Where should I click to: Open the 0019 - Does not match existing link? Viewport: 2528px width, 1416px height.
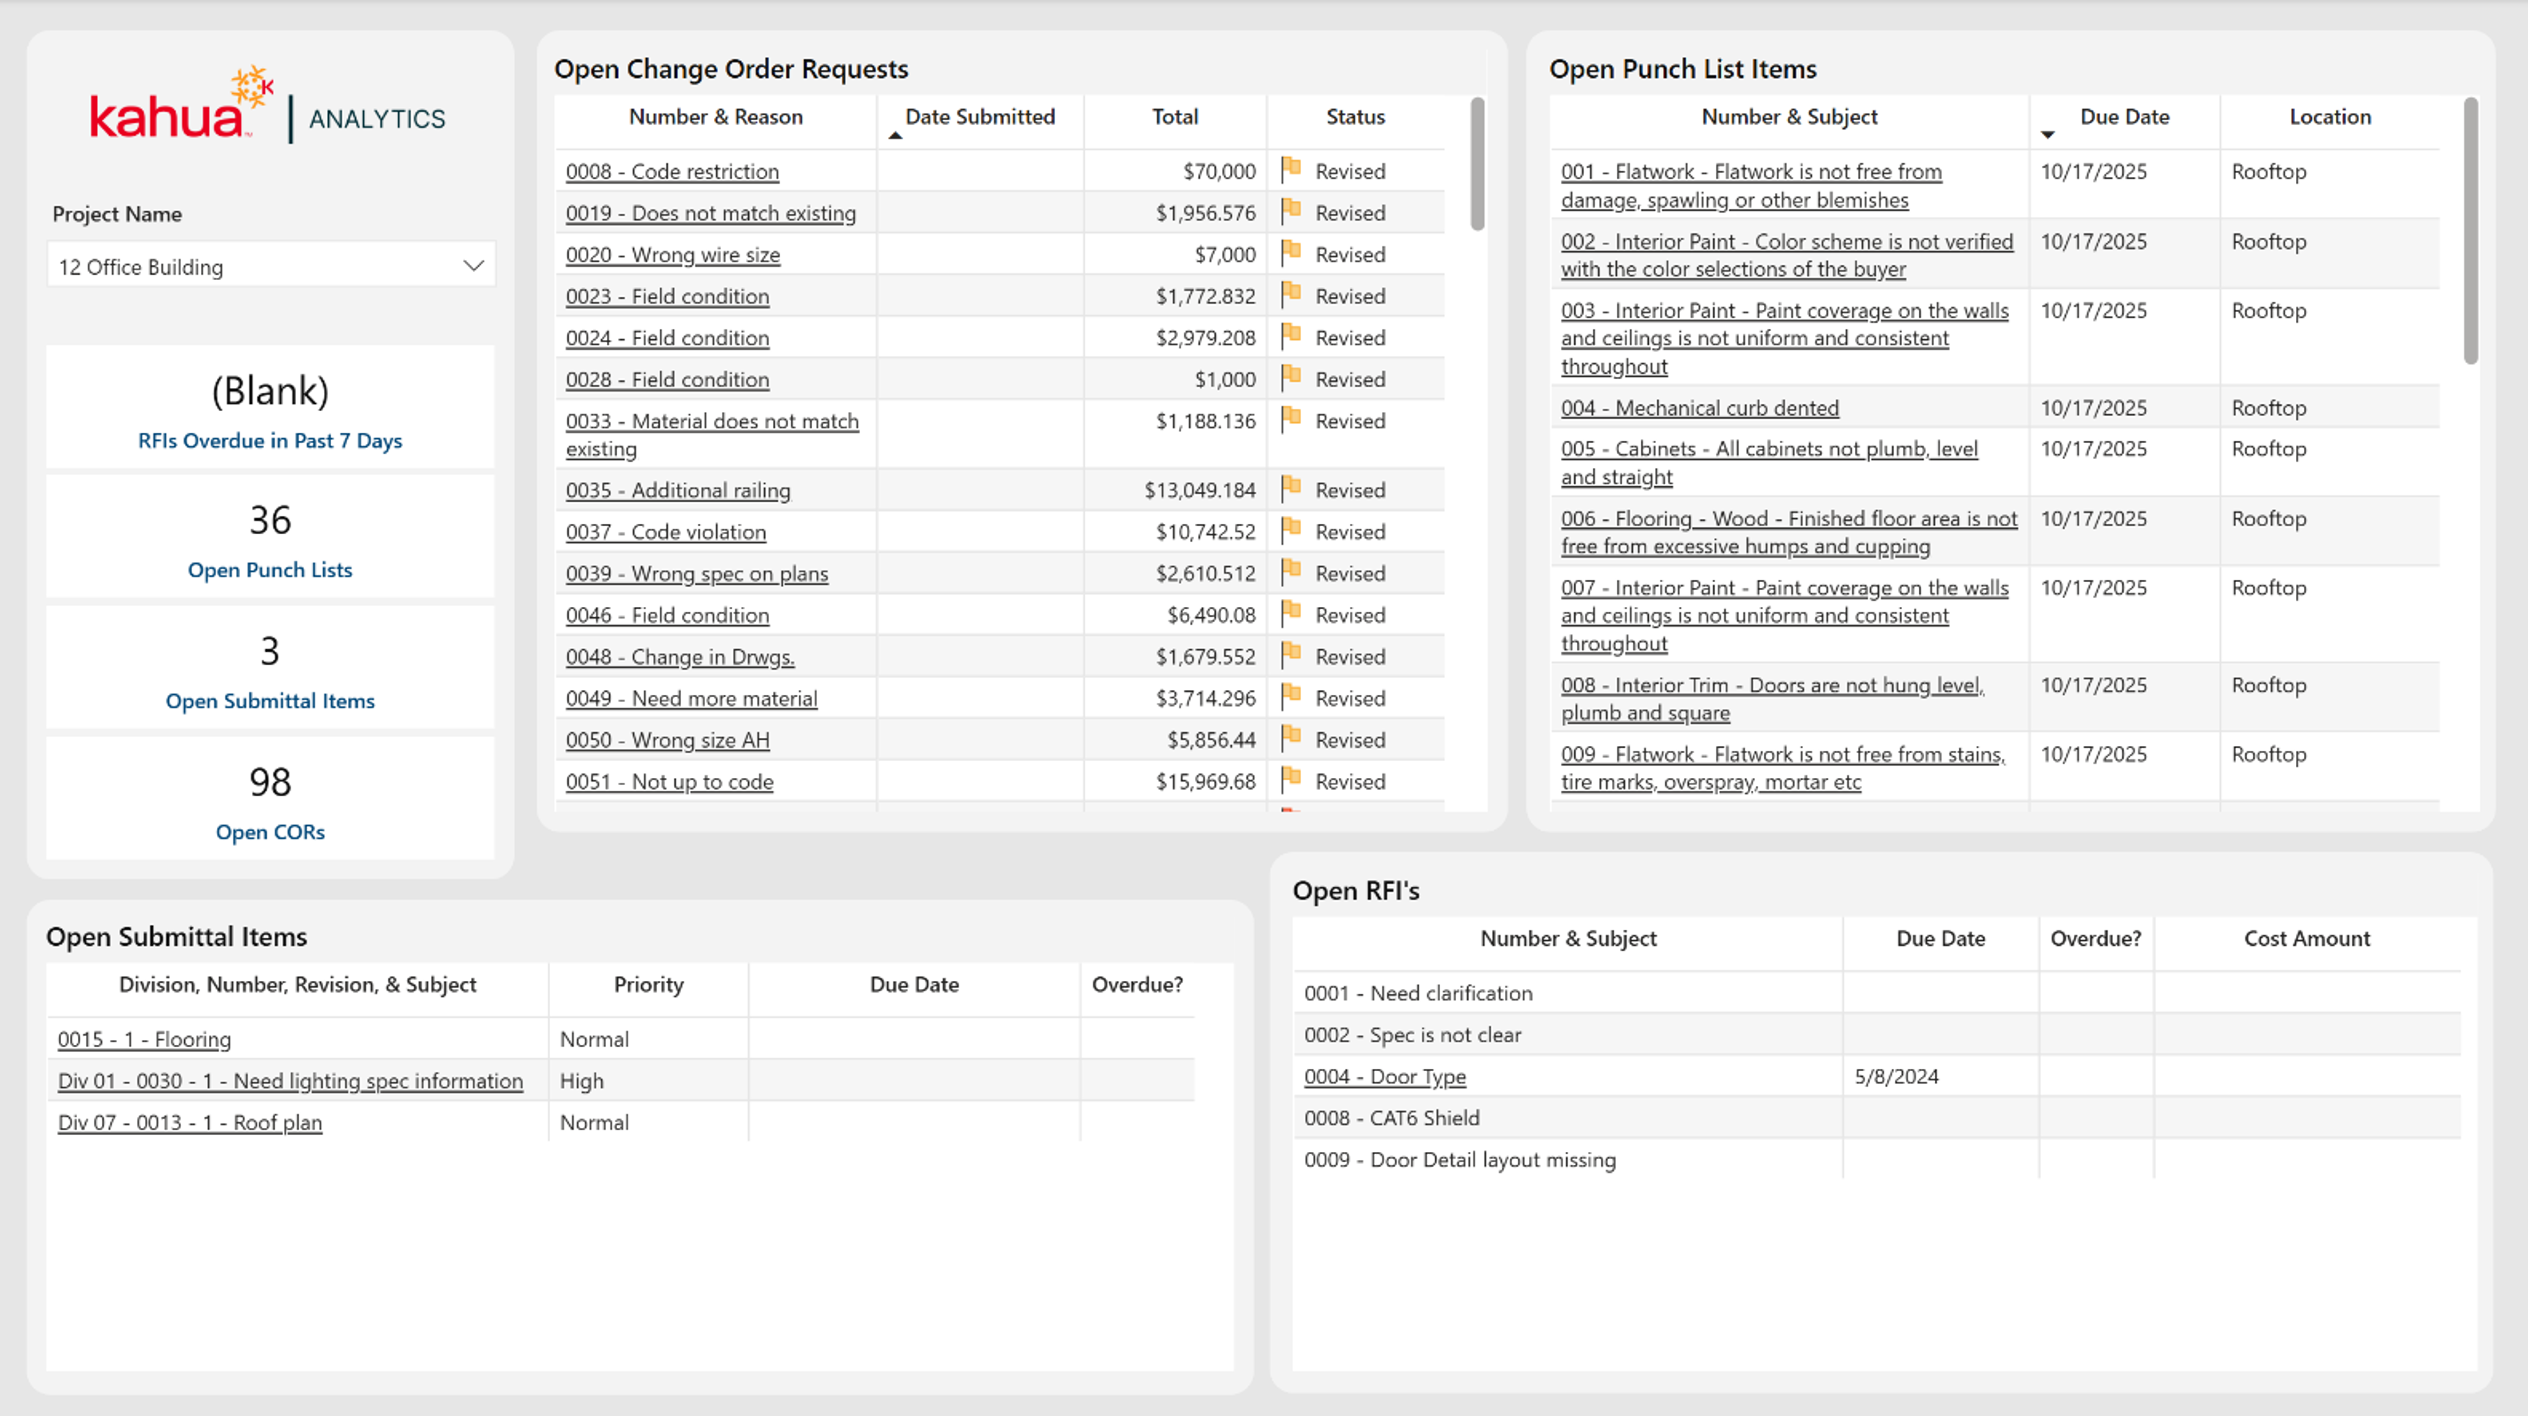pos(710,213)
